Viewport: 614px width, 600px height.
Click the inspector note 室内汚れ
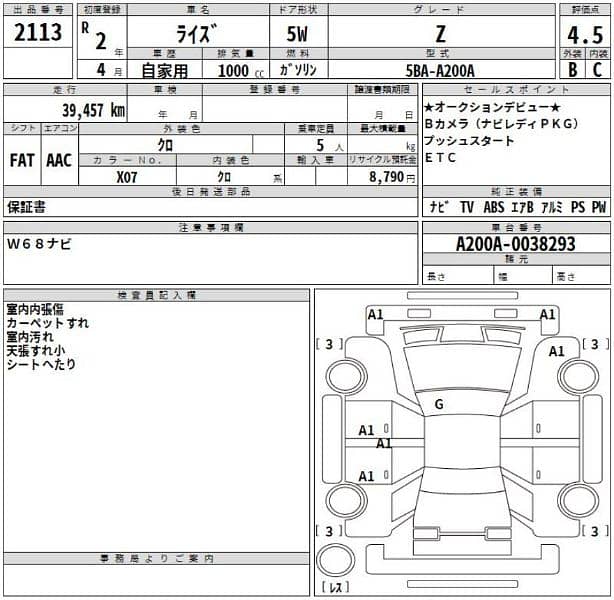click(x=30, y=337)
